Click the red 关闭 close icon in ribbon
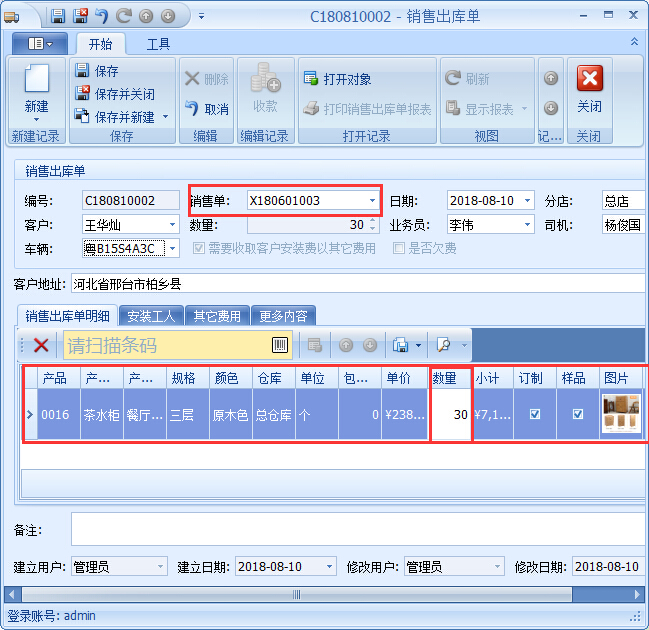649x630 pixels. coord(589,79)
